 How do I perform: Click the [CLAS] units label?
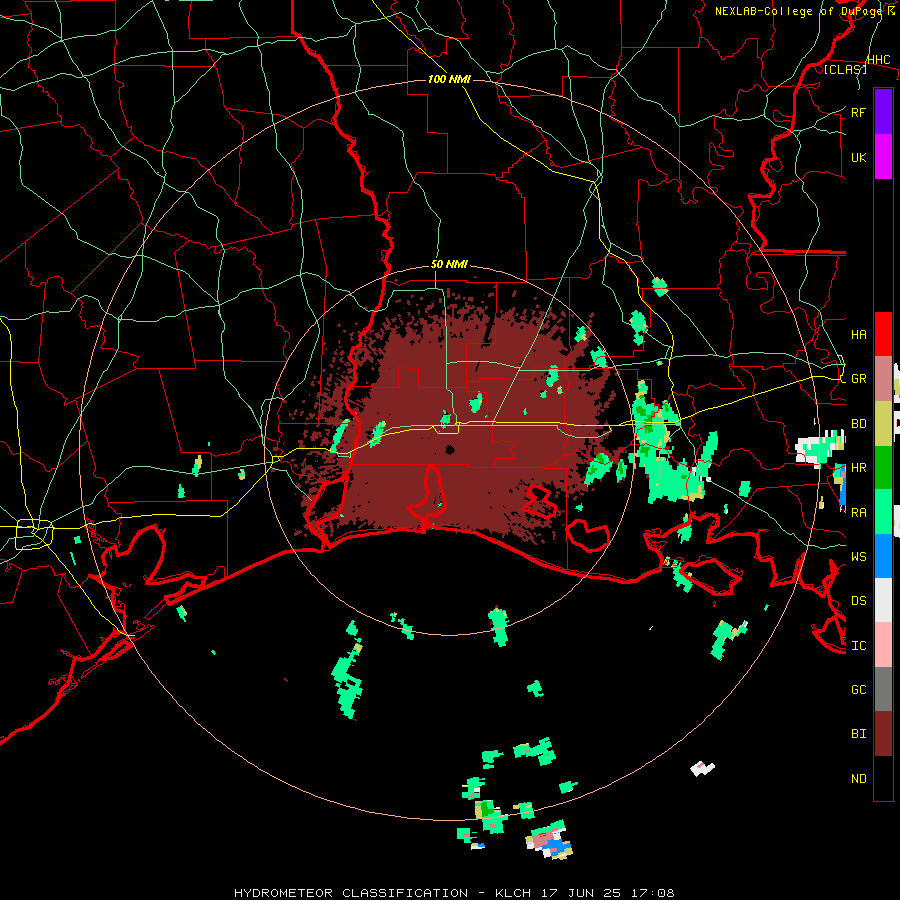(x=845, y=70)
